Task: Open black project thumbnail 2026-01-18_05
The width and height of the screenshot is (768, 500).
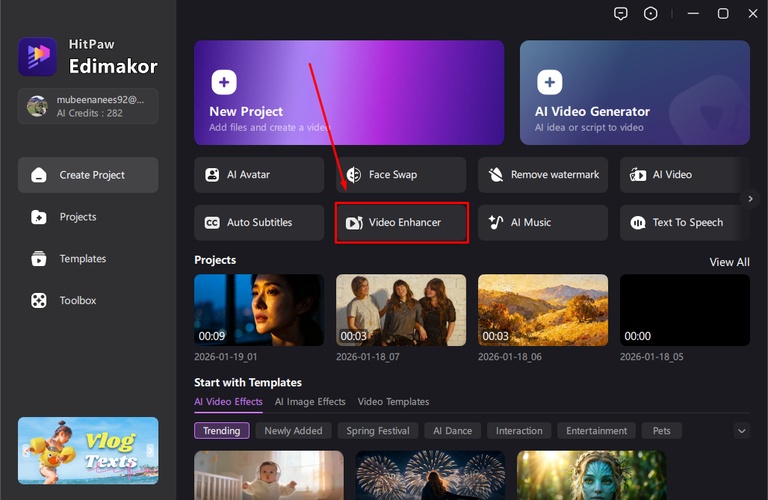Action: (x=685, y=310)
